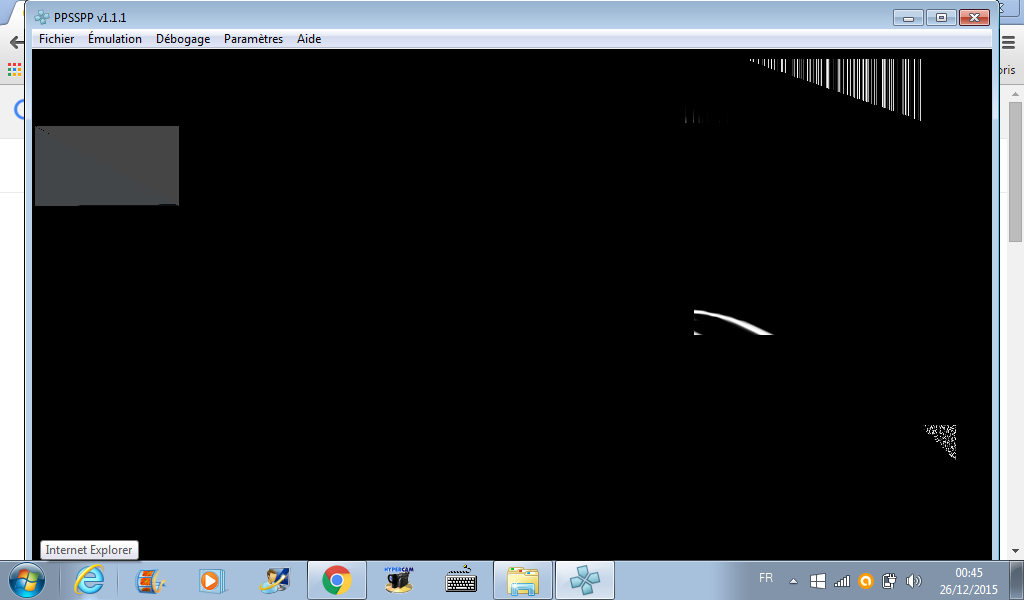Open Windows Media Player from taskbar
The image size is (1024, 600).
click(212, 580)
